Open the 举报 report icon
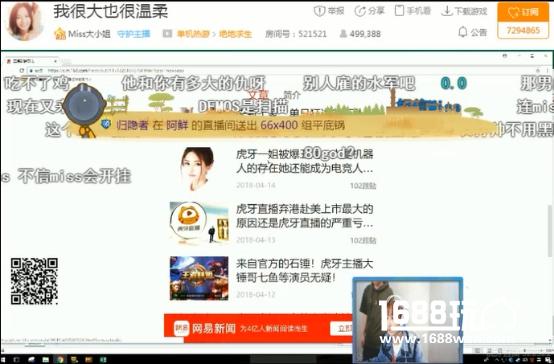The image size is (554, 364). tap(319, 11)
